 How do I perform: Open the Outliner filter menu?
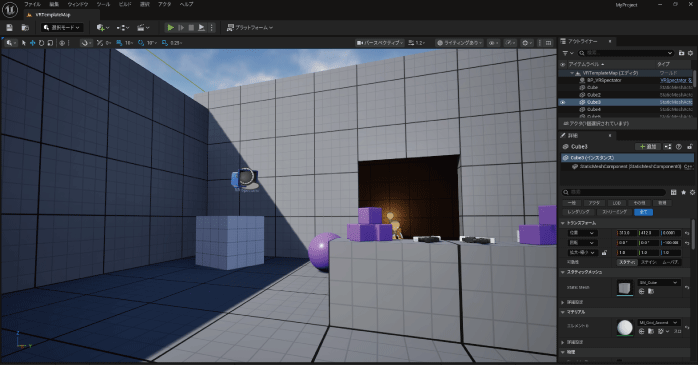pos(568,53)
